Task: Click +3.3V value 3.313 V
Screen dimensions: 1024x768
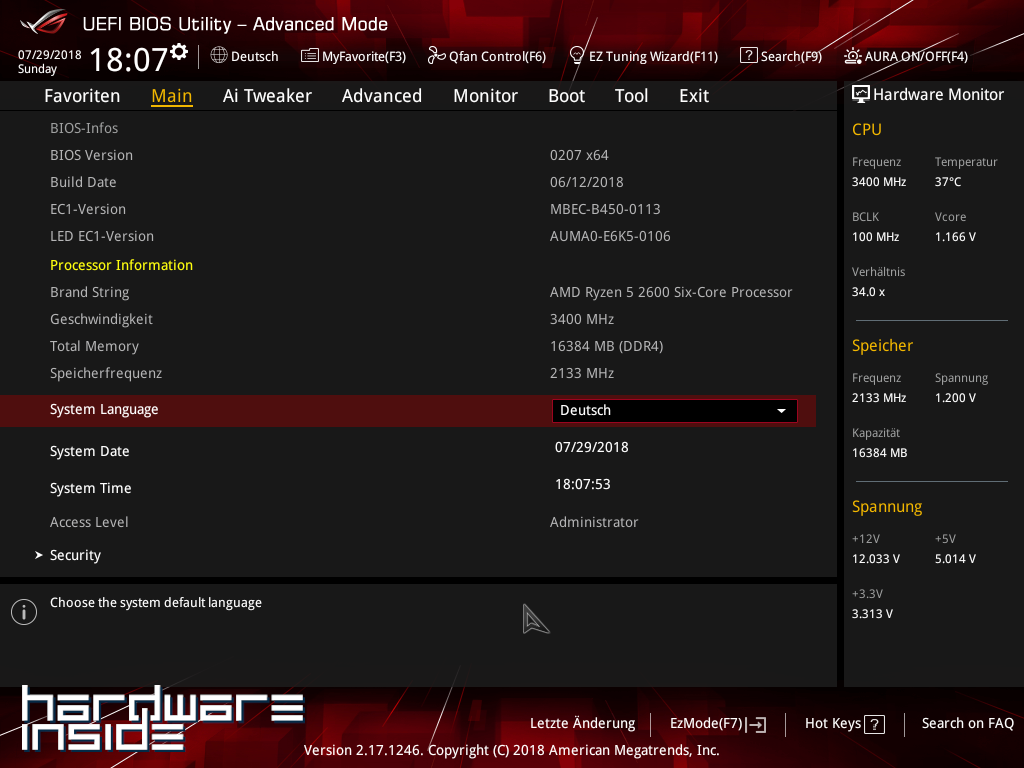Action: pos(872,614)
